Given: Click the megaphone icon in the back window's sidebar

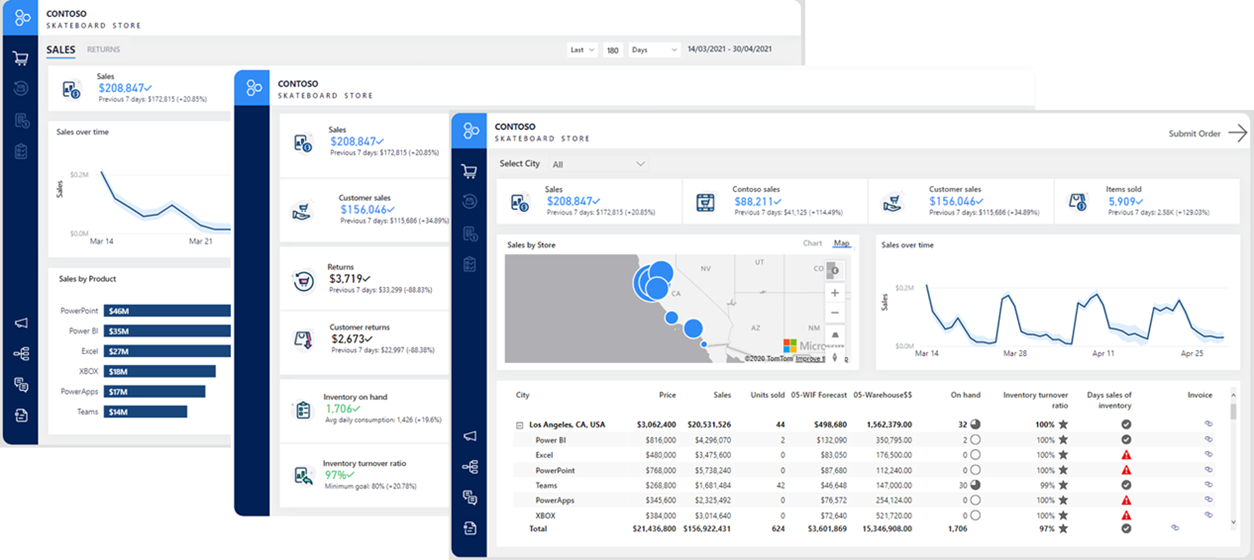Looking at the screenshot, I should tap(21, 323).
